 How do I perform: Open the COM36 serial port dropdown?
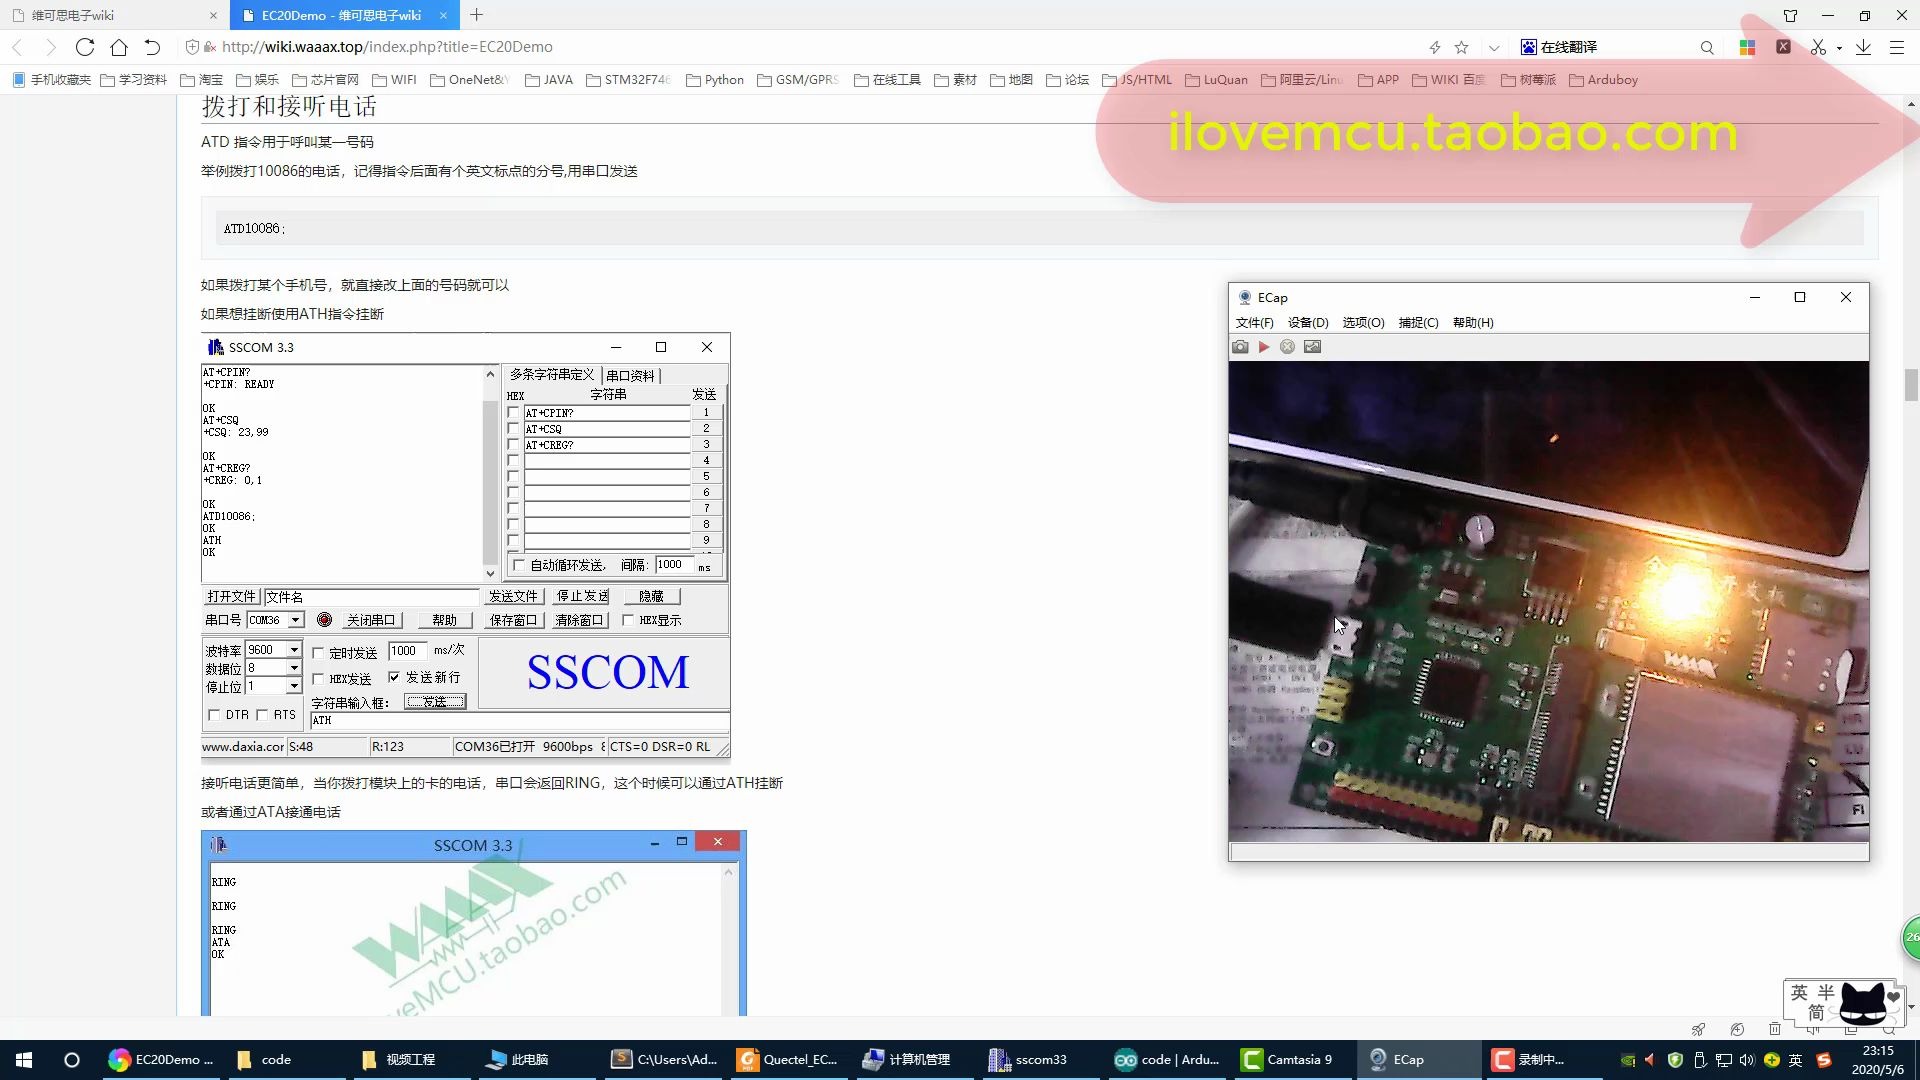(x=296, y=620)
